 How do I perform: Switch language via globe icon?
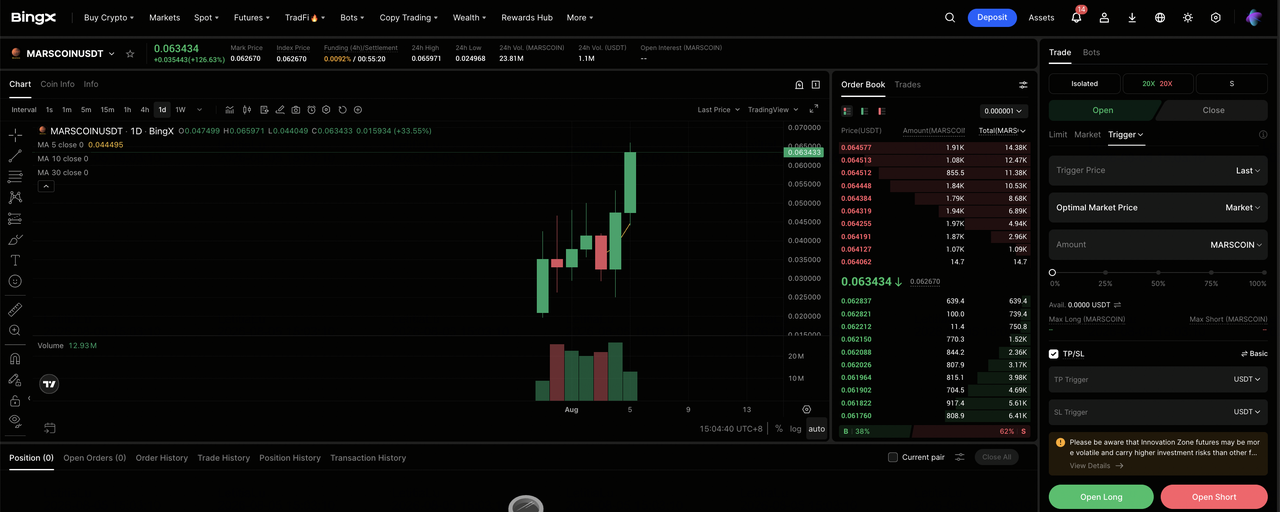tap(1160, 17)
